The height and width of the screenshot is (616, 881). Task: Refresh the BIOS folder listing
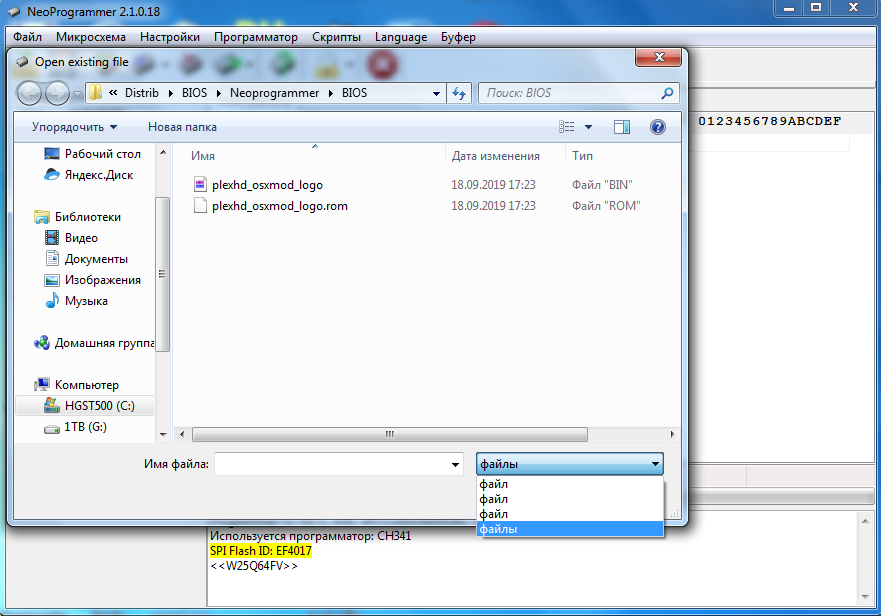[459, 93]
